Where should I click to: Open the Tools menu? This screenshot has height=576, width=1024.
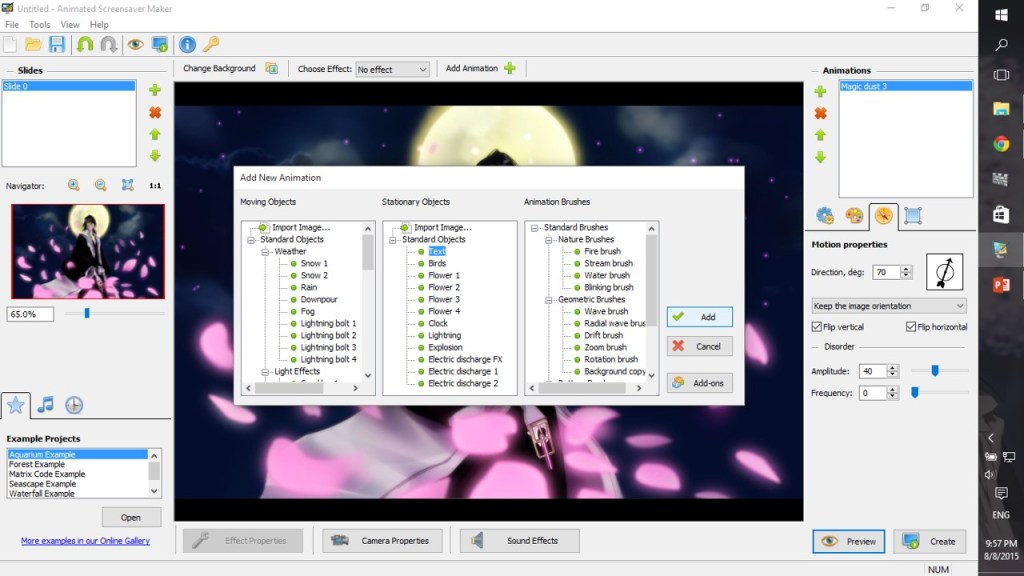click(x=40, y=25)
